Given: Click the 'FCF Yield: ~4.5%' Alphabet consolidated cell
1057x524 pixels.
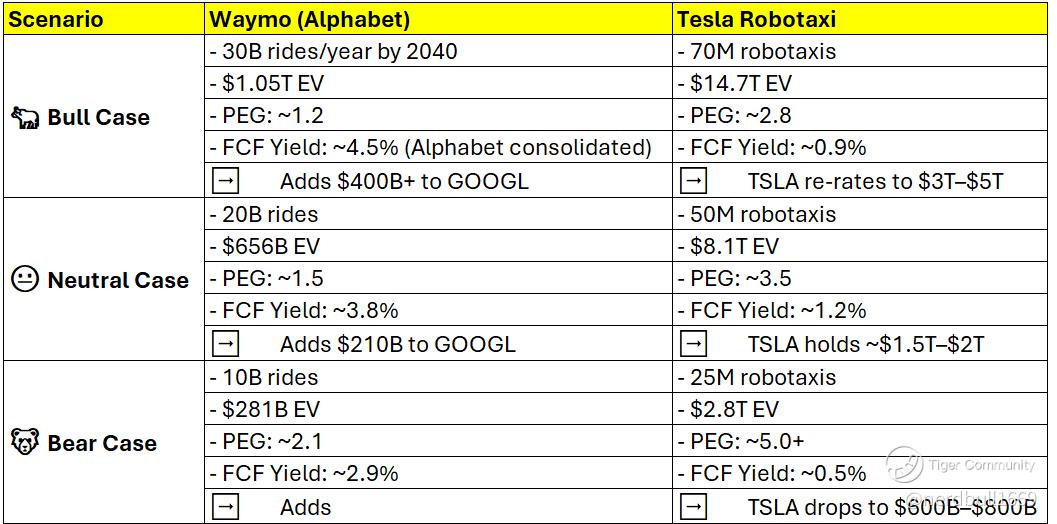Looking at the screenshot, I should [431, 148].
